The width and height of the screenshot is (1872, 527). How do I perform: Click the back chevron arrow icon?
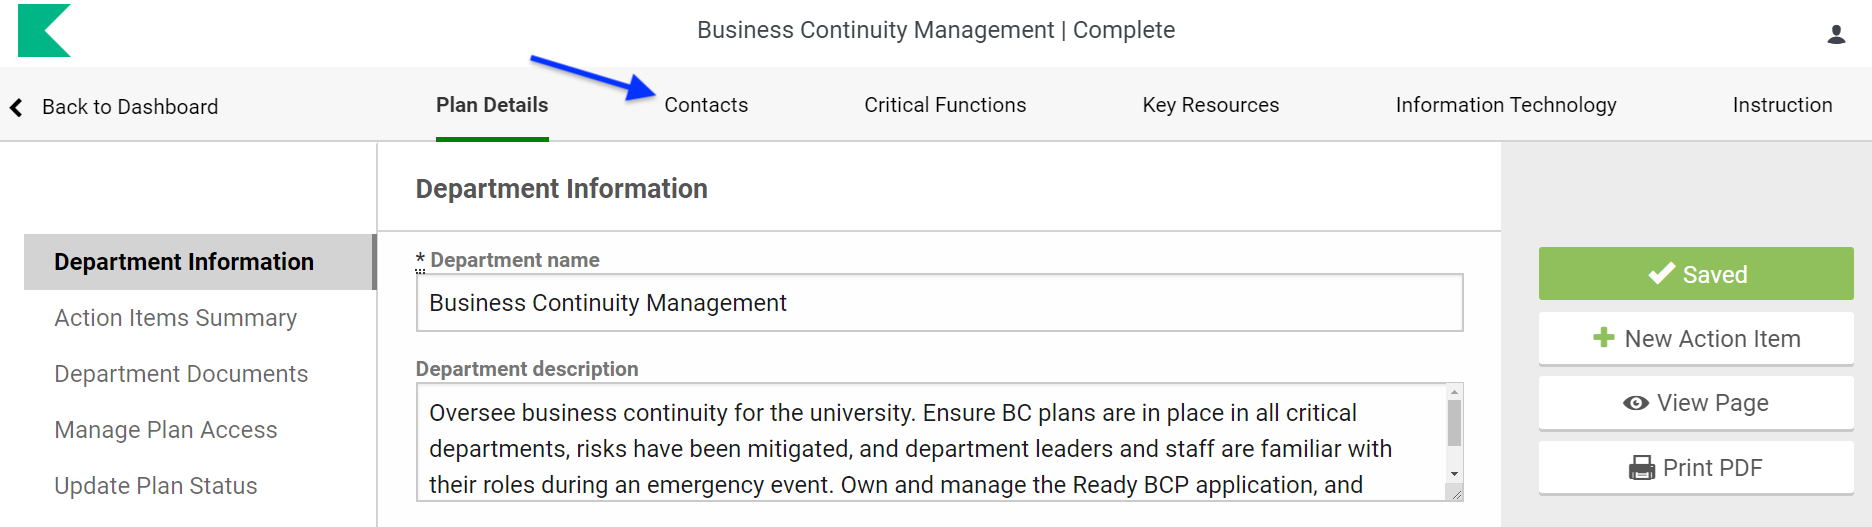coord(16,107)
